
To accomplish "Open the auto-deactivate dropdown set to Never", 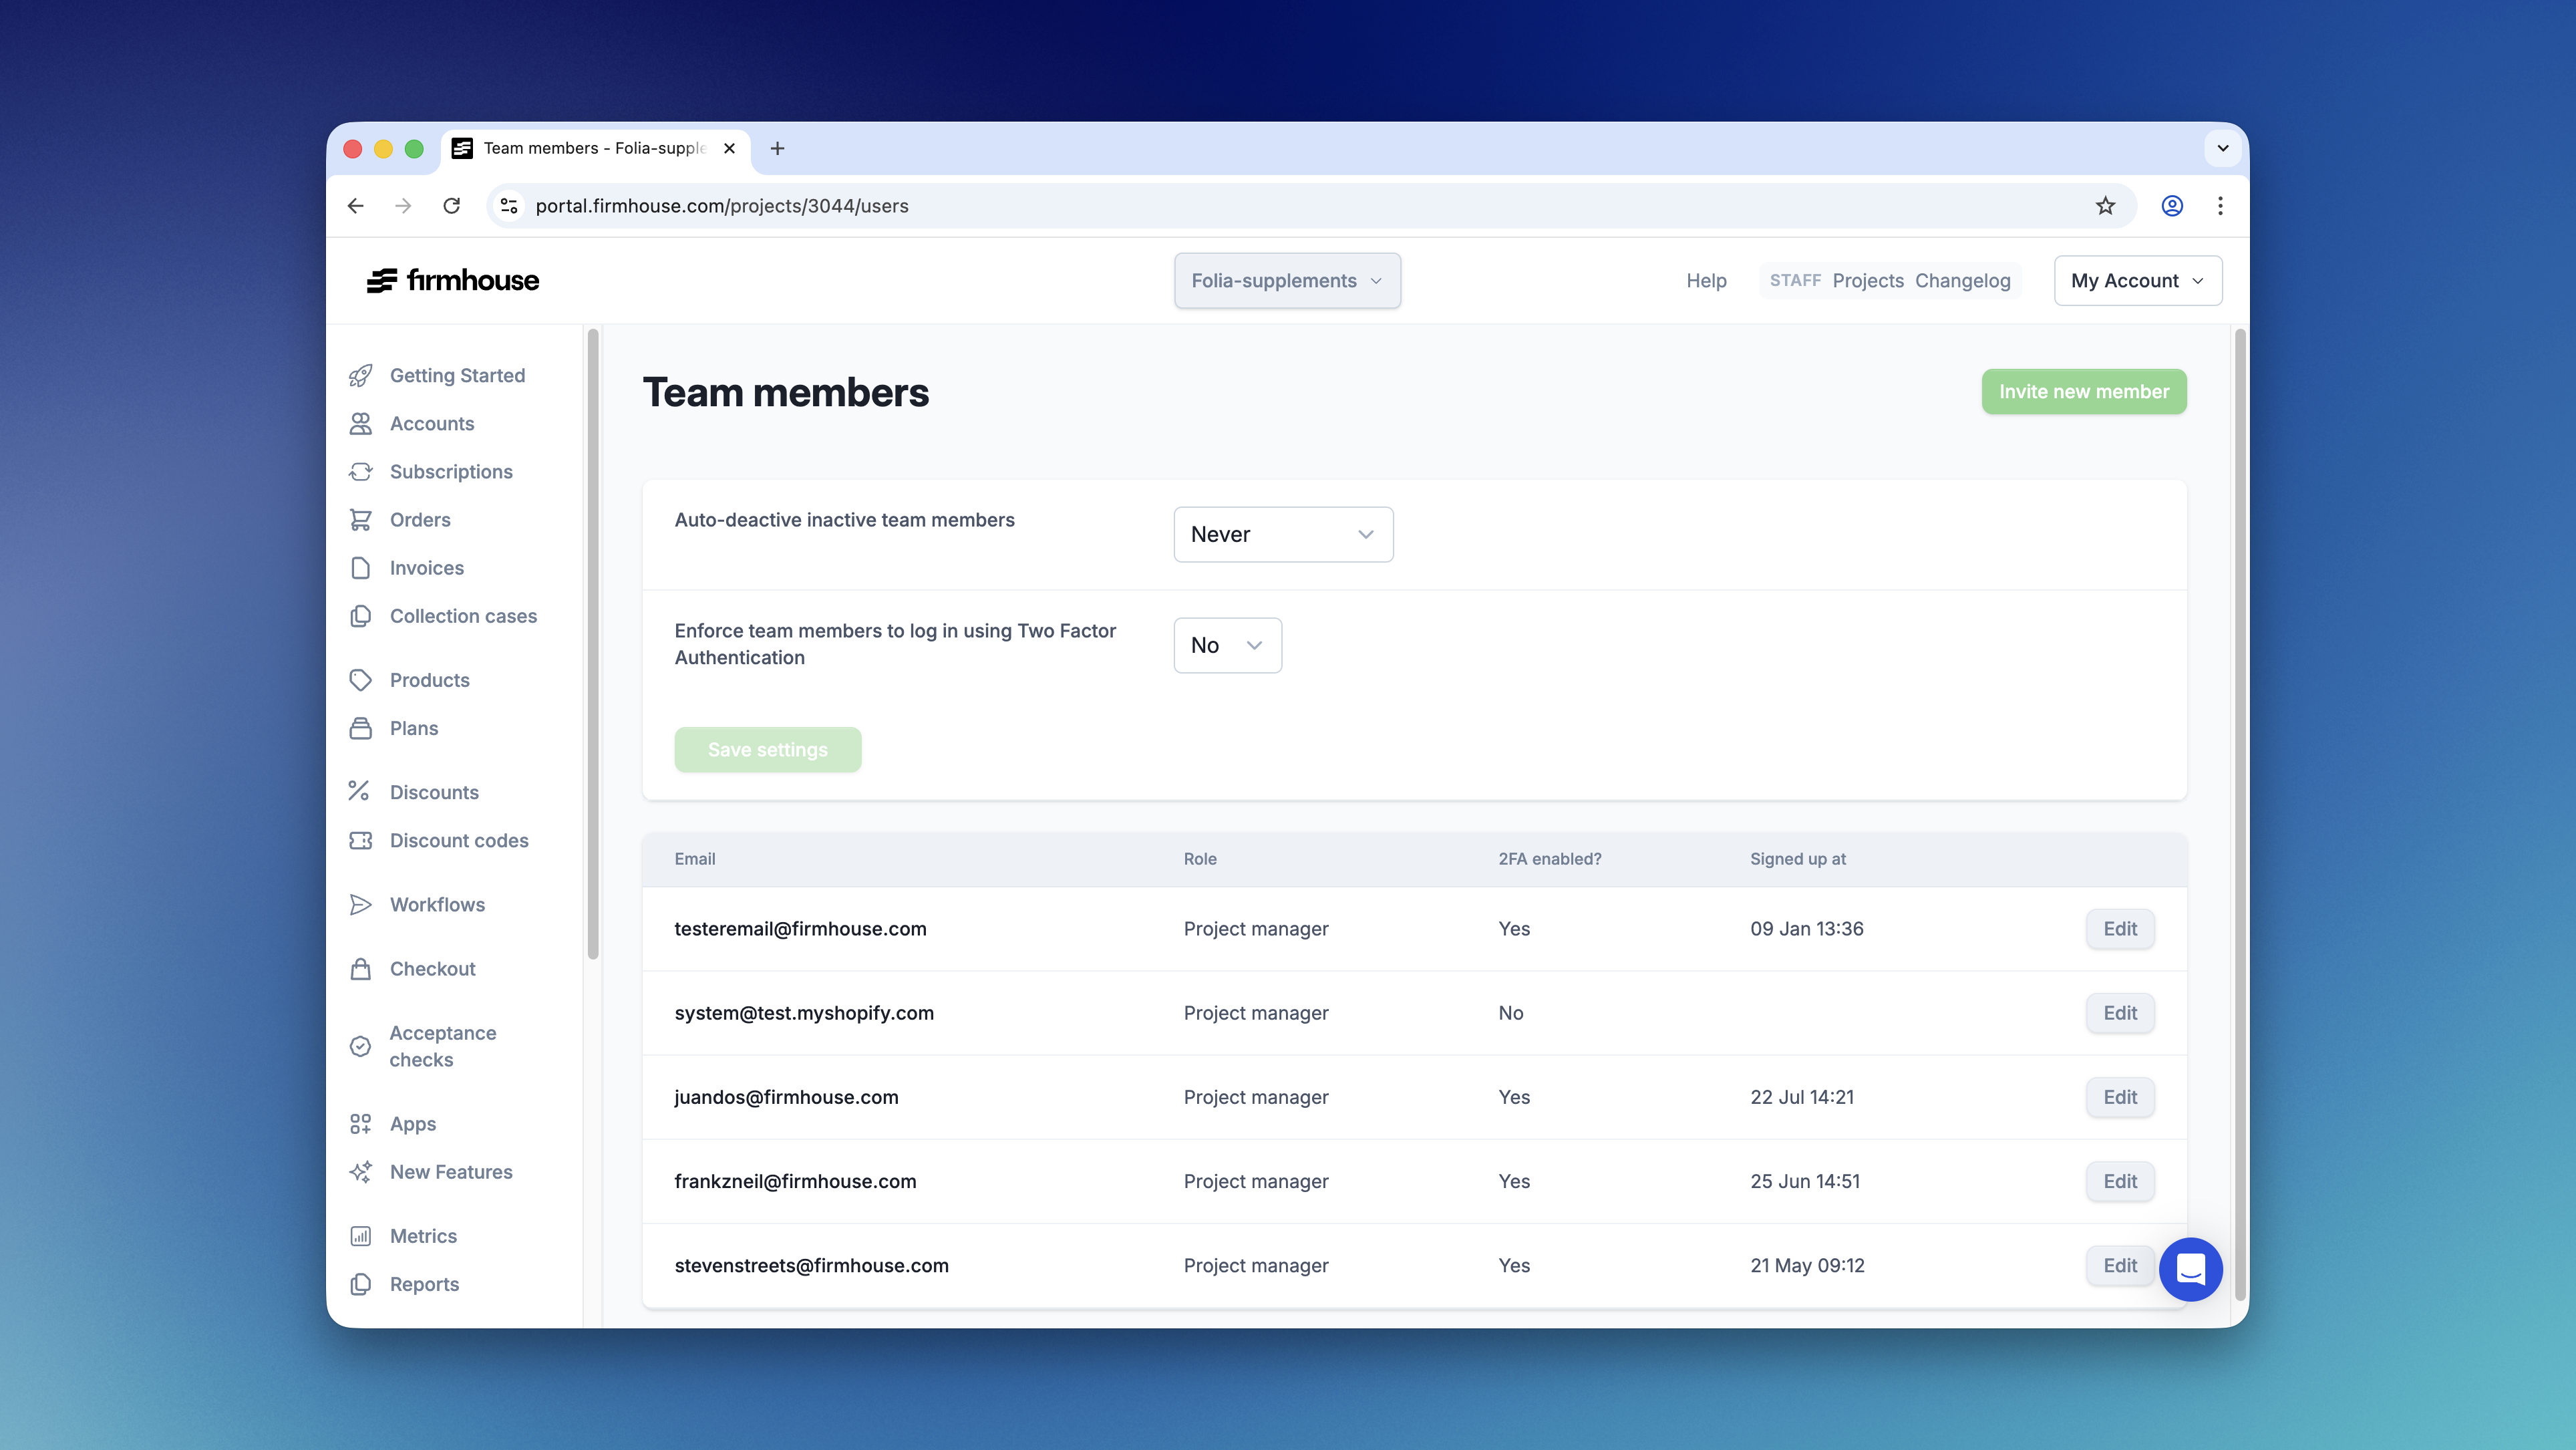I will pos(1283,534).
